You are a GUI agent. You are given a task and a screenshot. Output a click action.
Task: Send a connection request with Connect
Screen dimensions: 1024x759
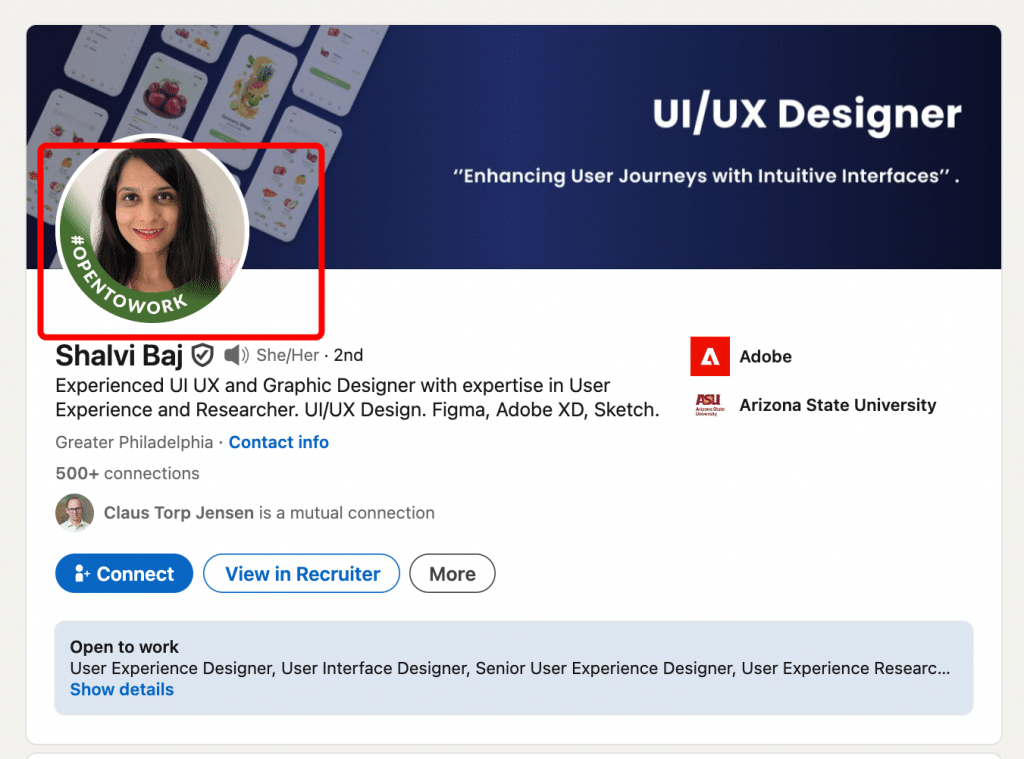pos(124,573)
